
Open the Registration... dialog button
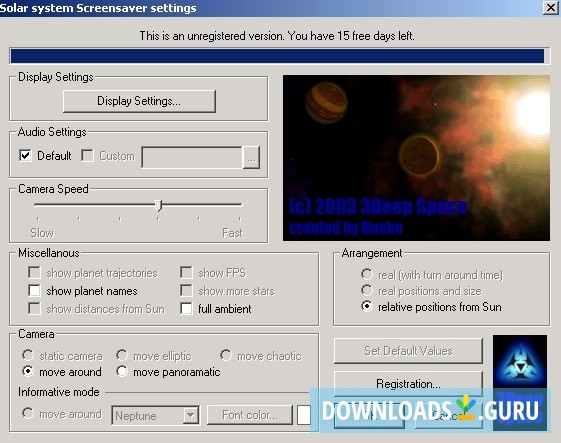click(408, 384)
